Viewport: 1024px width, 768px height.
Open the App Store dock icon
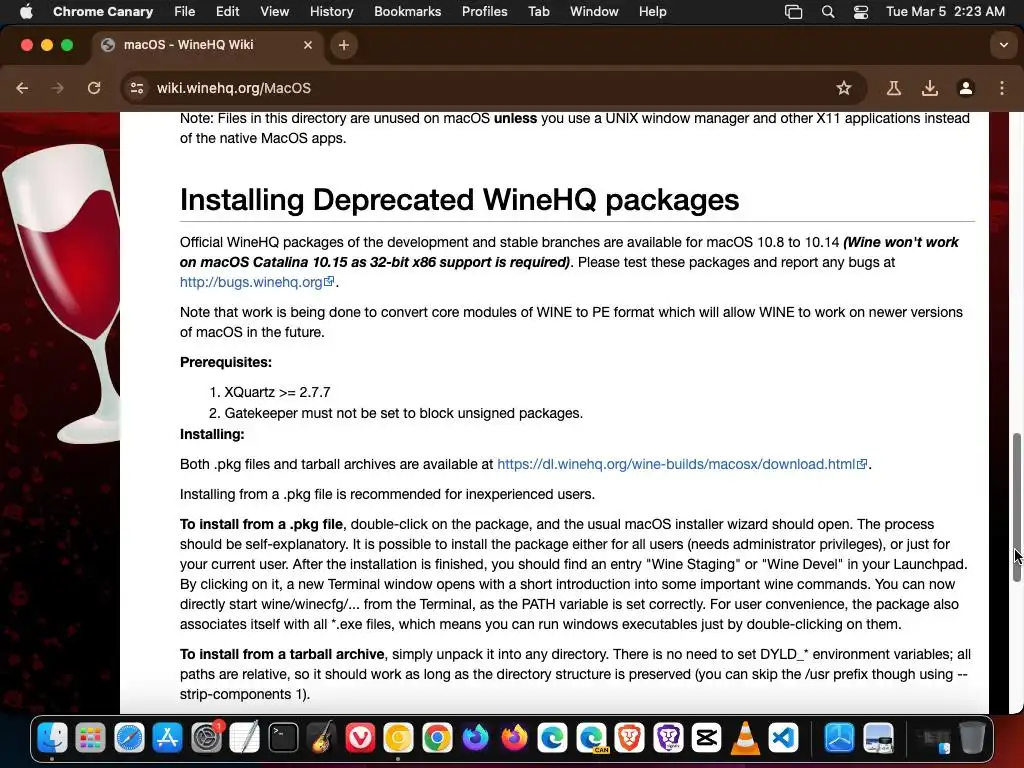[168, 738]
